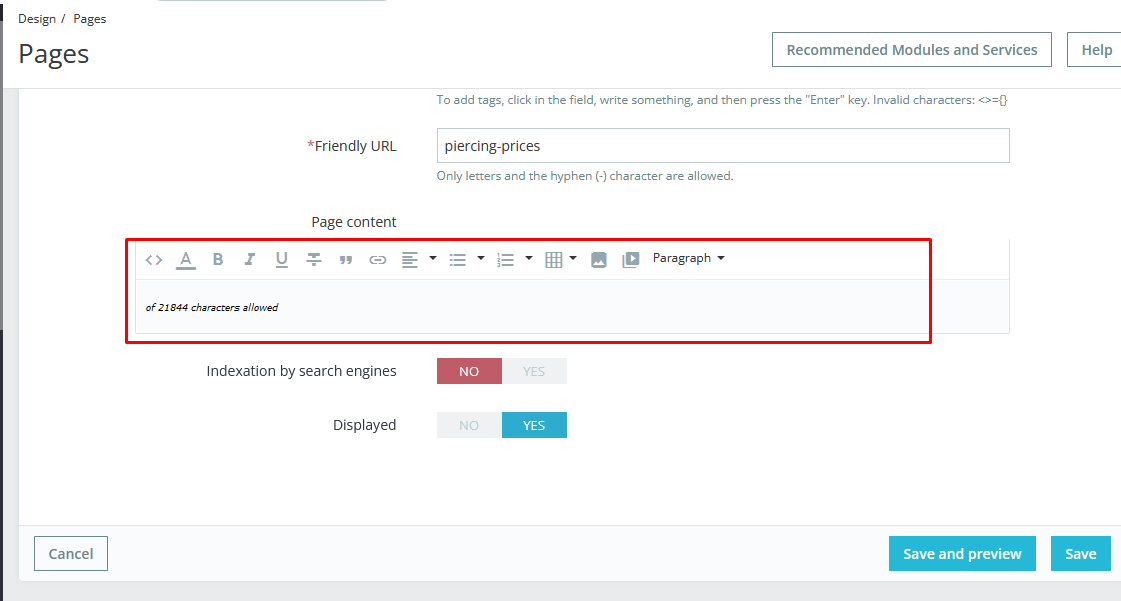Insert an image into page content
The height and width of the screenshot is (601, 1121).
coord(598,260)
